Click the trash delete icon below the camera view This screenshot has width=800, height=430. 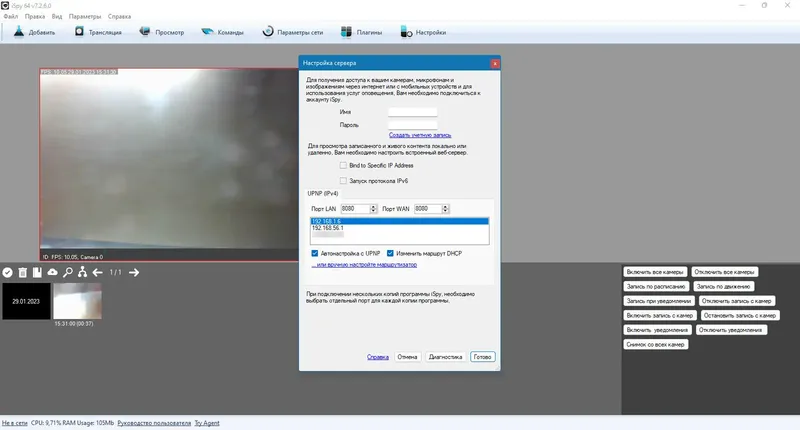coord(22,273)
